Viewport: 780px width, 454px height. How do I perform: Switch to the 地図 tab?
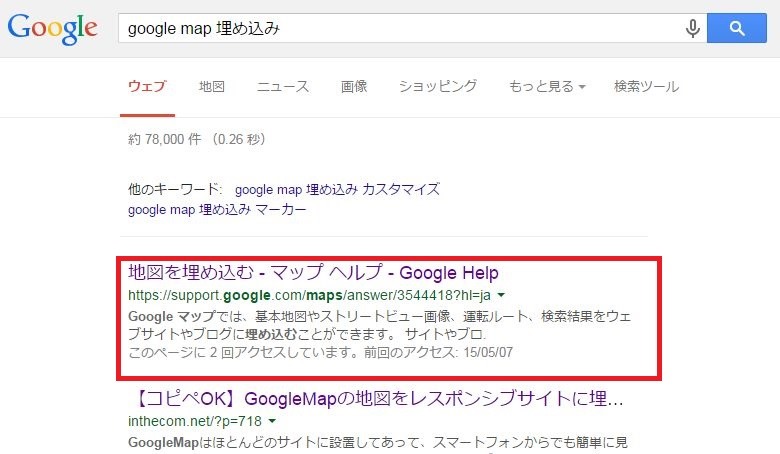(x=212, y=87)
